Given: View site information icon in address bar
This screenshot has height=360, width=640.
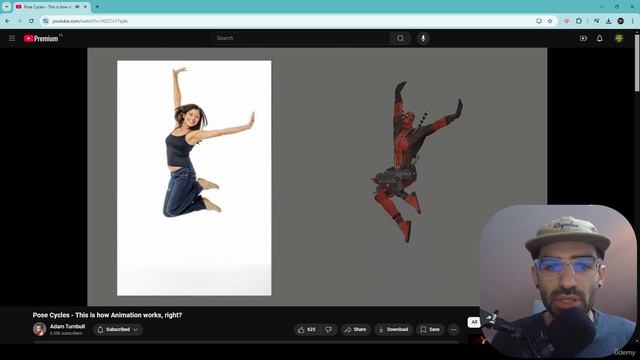Looking at the screenshot, I should click(x=46, y=21).
